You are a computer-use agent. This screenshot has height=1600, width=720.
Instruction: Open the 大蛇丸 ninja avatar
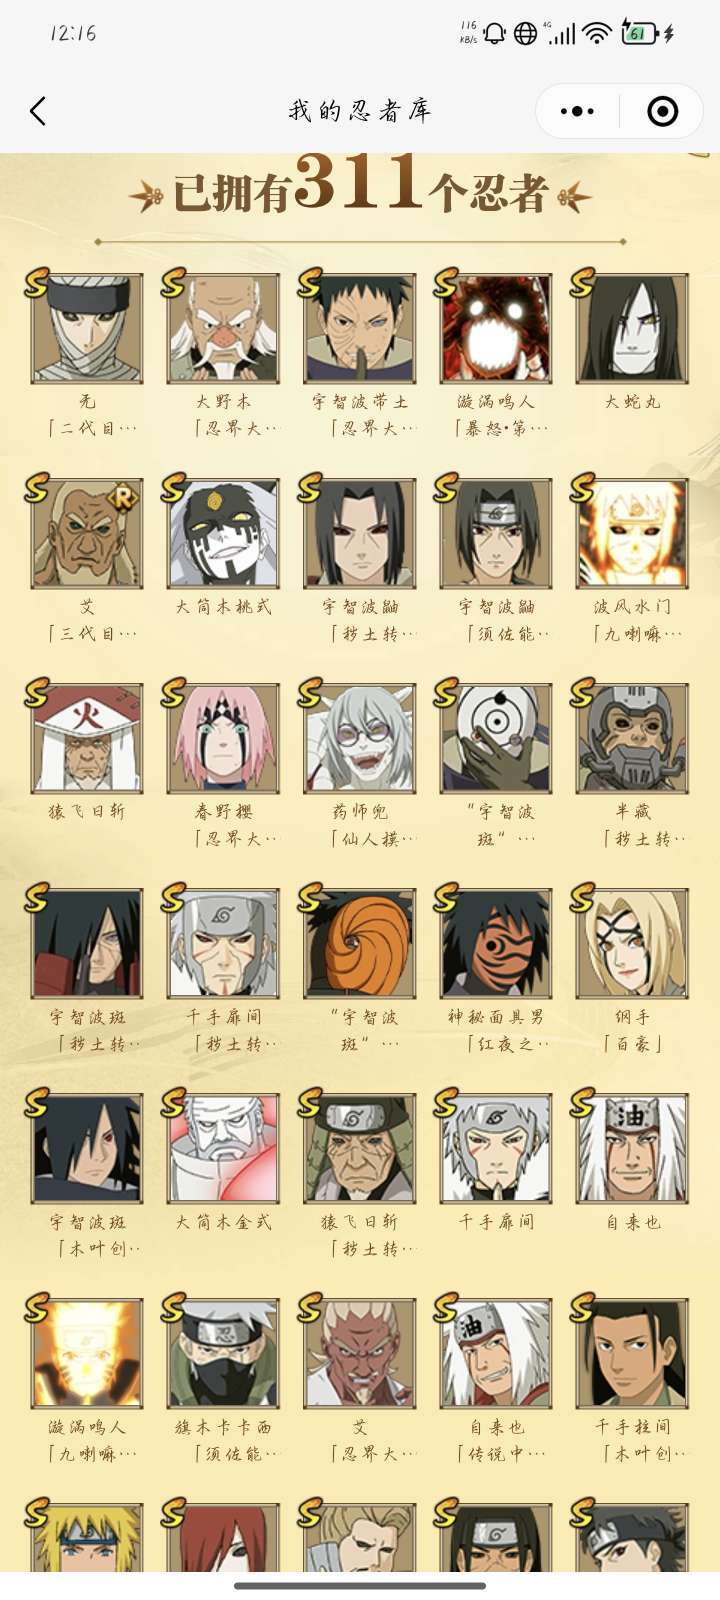tap(632, 329)
